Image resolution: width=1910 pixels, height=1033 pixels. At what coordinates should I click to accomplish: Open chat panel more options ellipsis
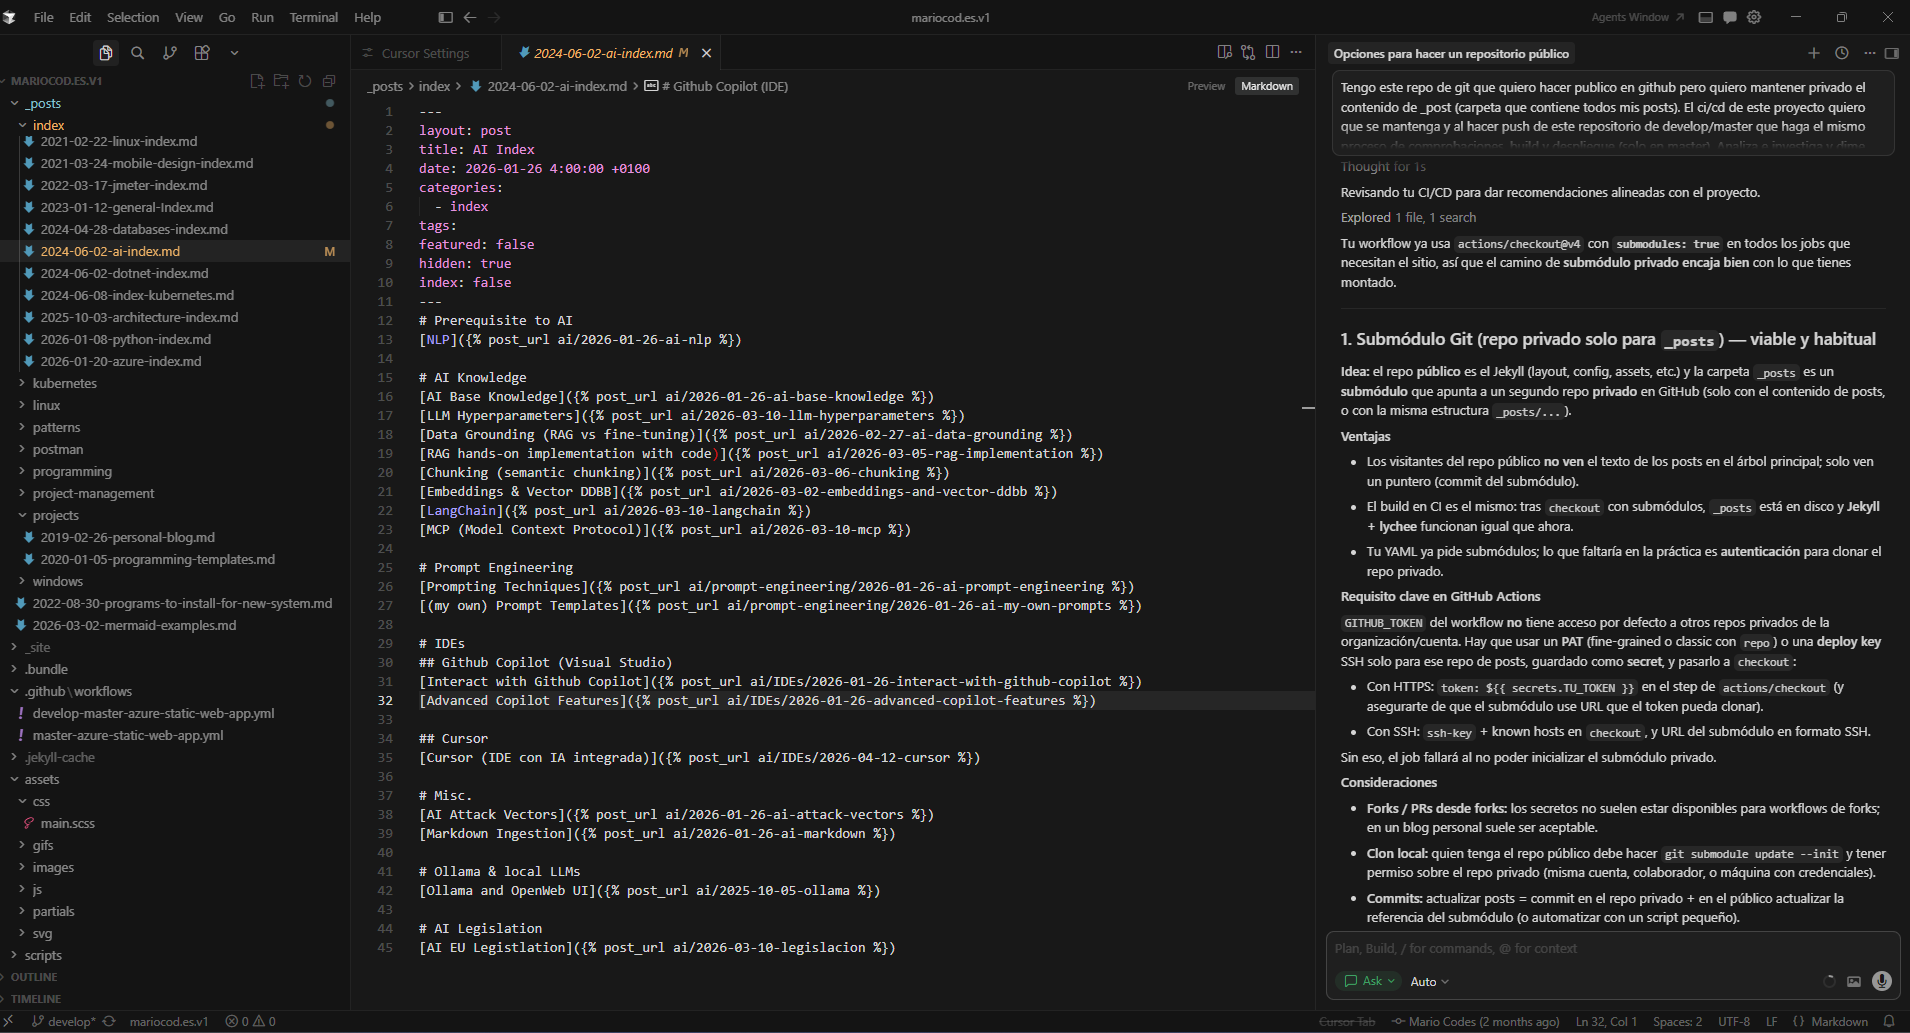pos(1869,53)
